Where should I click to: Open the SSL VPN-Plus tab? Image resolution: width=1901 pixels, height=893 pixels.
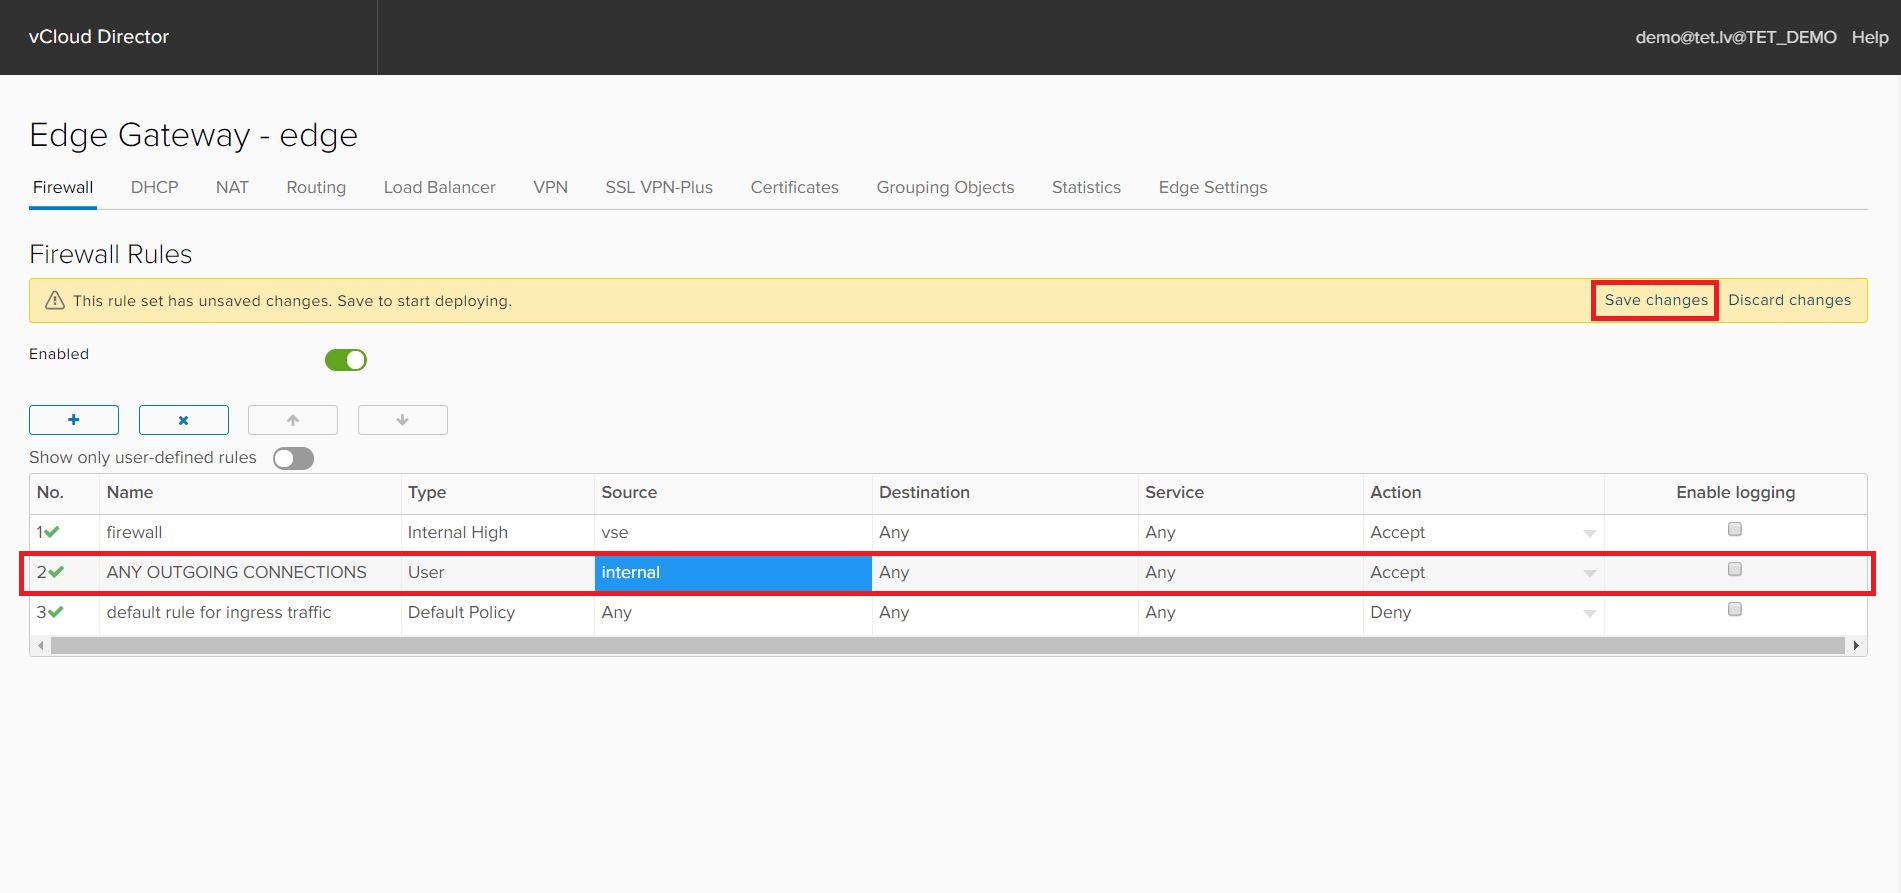659,187
